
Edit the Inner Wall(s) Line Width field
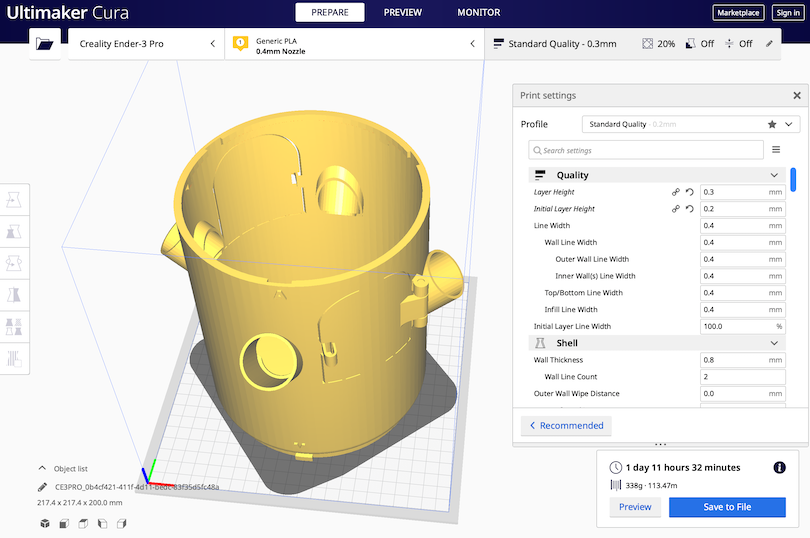click(742, 276)
